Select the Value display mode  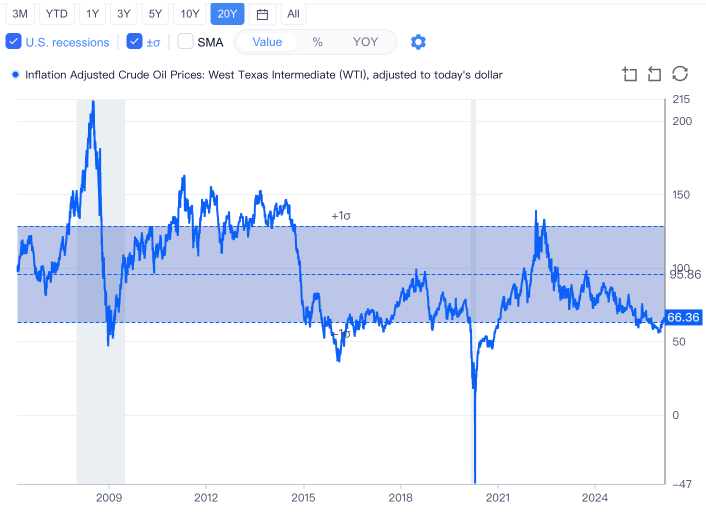(x=267, y=42)
